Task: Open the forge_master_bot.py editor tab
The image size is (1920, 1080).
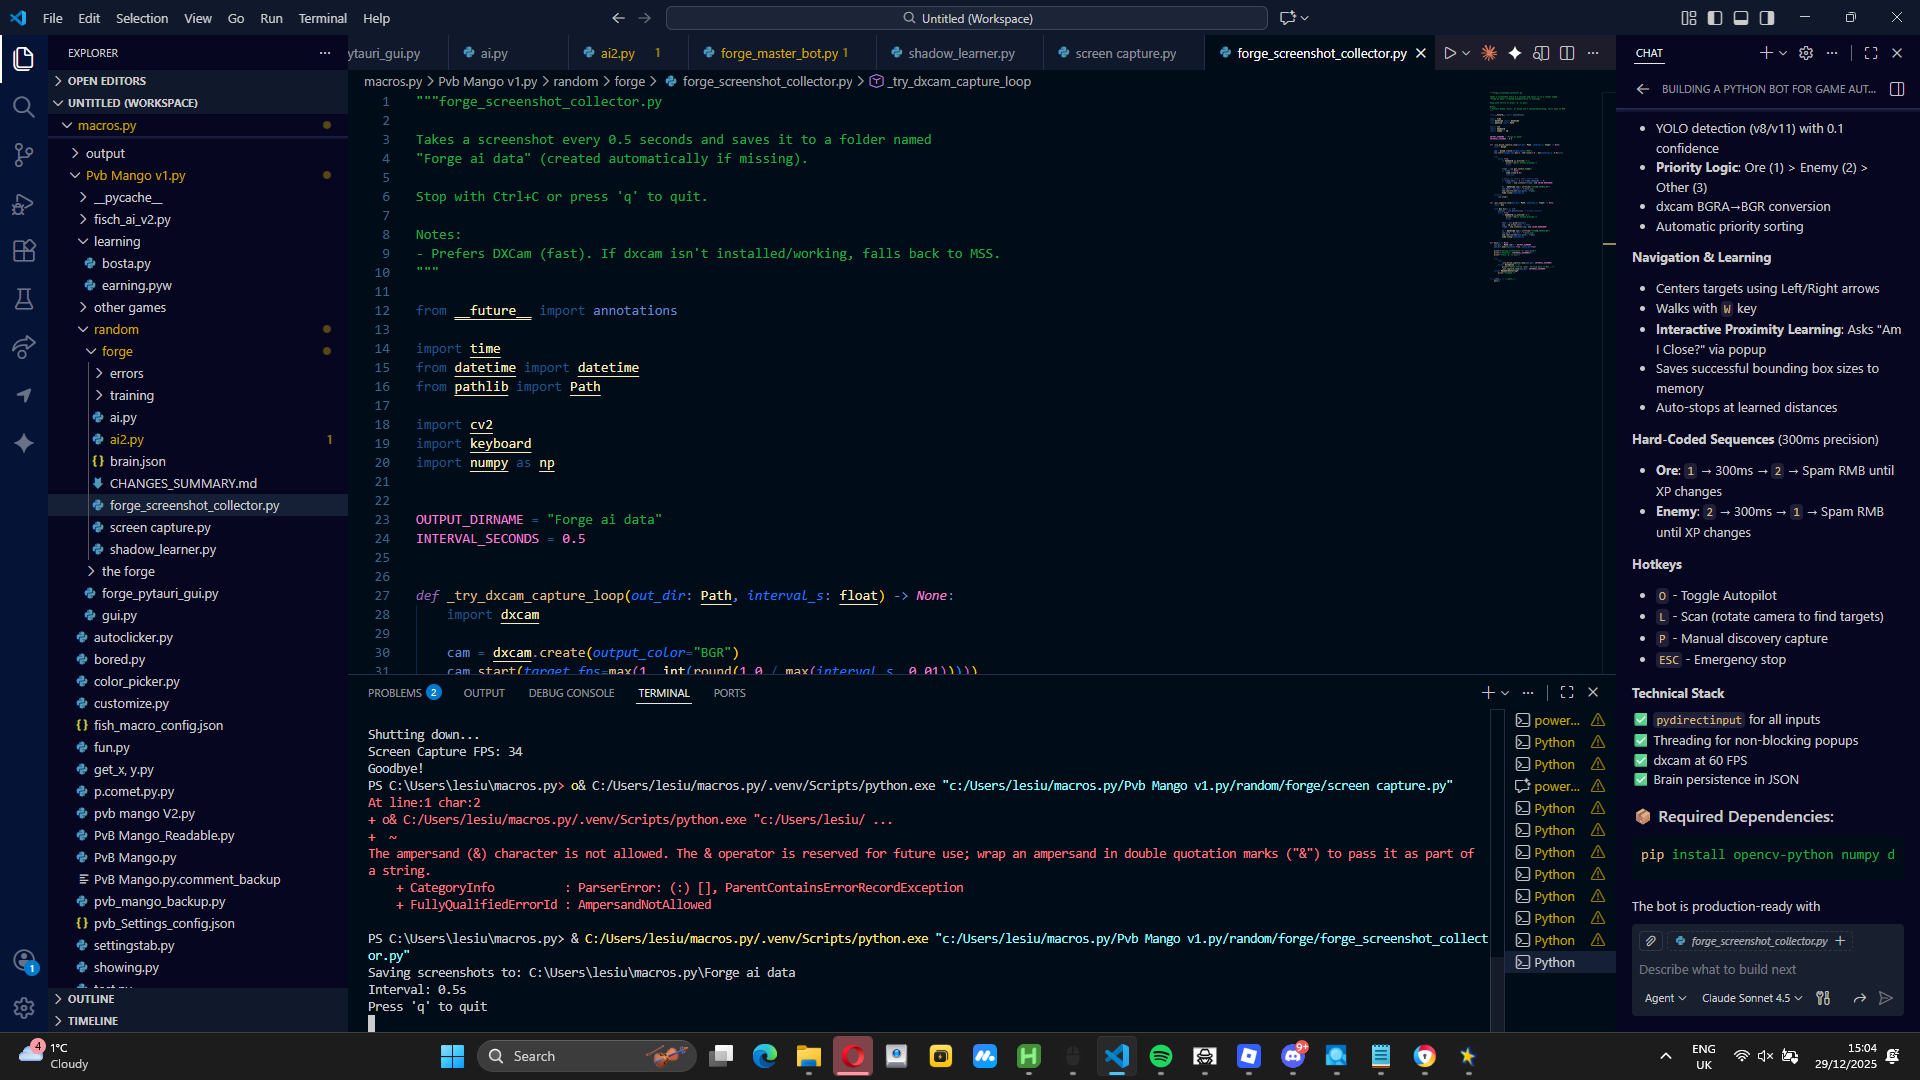Action: point(779,53)
